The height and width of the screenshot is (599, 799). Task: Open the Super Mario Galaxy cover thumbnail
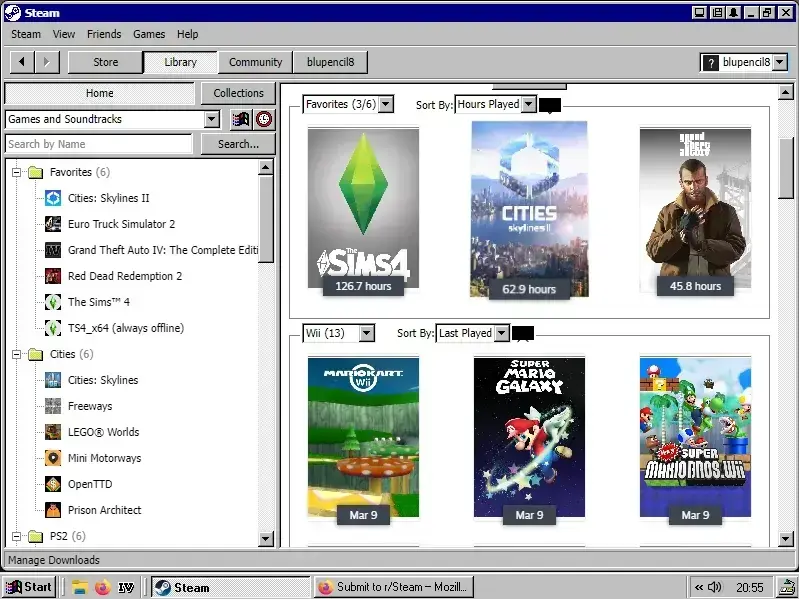click(529, 437)
